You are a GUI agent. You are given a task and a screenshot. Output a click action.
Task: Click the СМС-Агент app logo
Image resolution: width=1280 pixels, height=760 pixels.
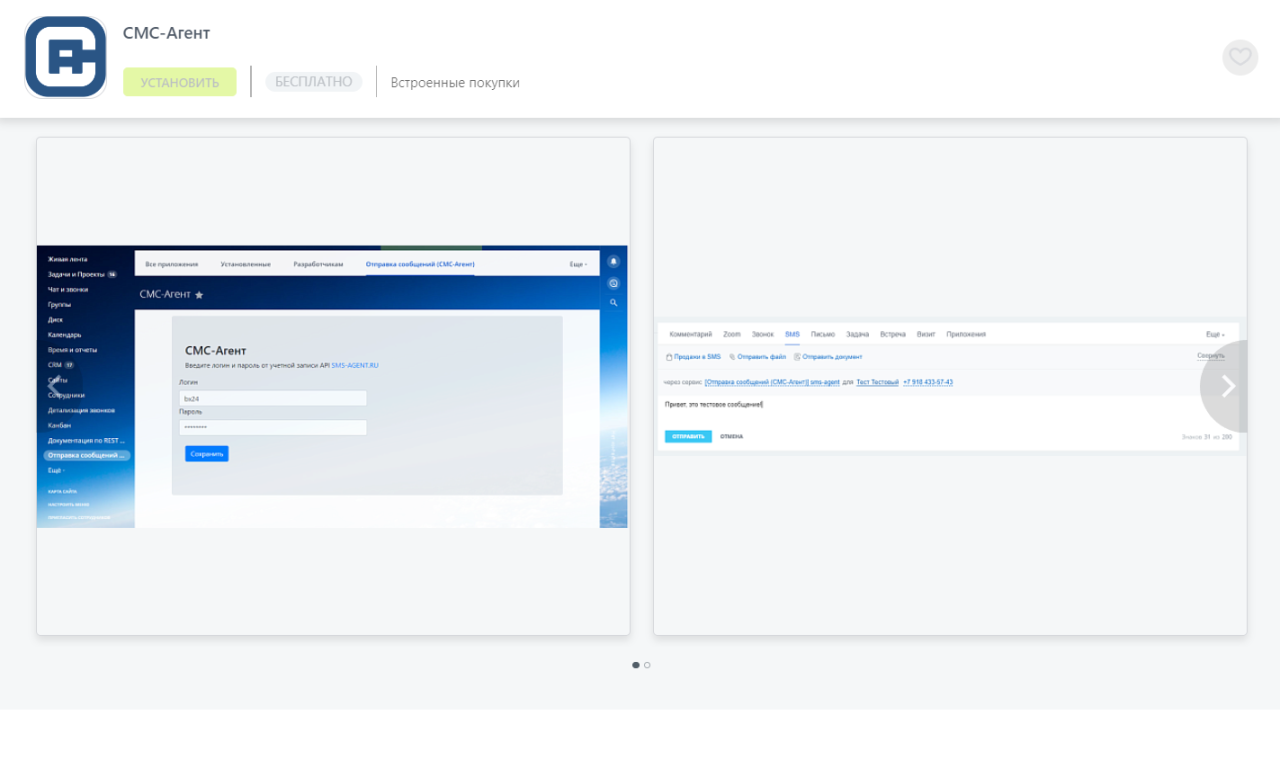pos(65,57)
